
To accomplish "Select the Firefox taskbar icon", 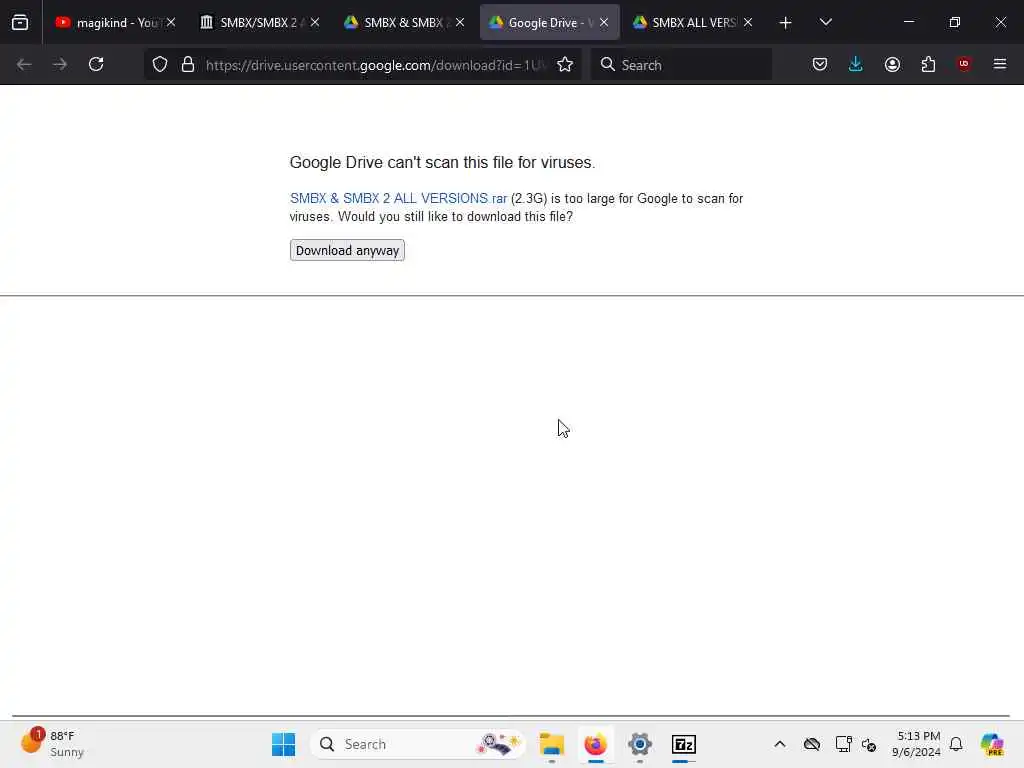I will 596,744.
